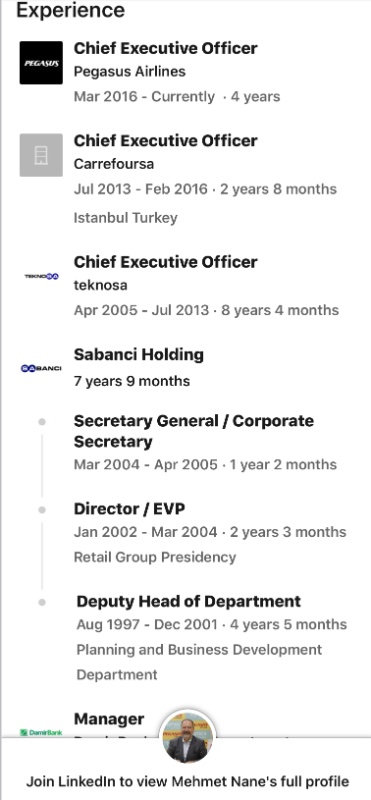Image resolution: width=371 pixels, height=800 pixels.
Task: Select Chief Executive Officer role at Carrefoursa
Action: pos(165,141)
